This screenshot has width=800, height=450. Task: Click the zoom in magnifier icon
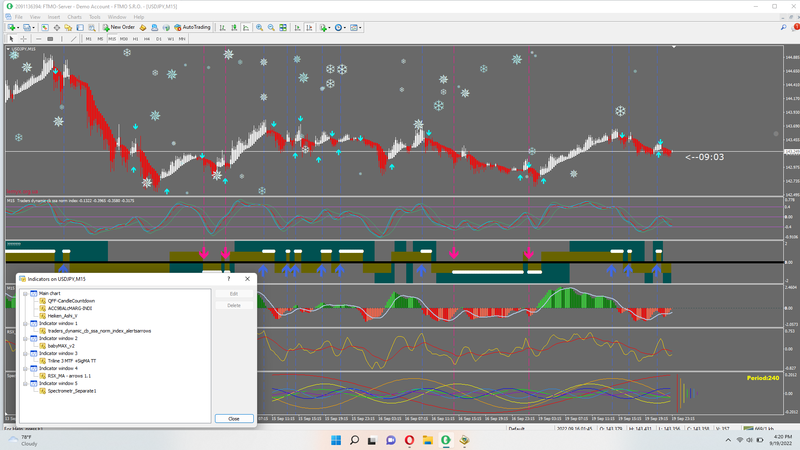[x=259, y=27]
